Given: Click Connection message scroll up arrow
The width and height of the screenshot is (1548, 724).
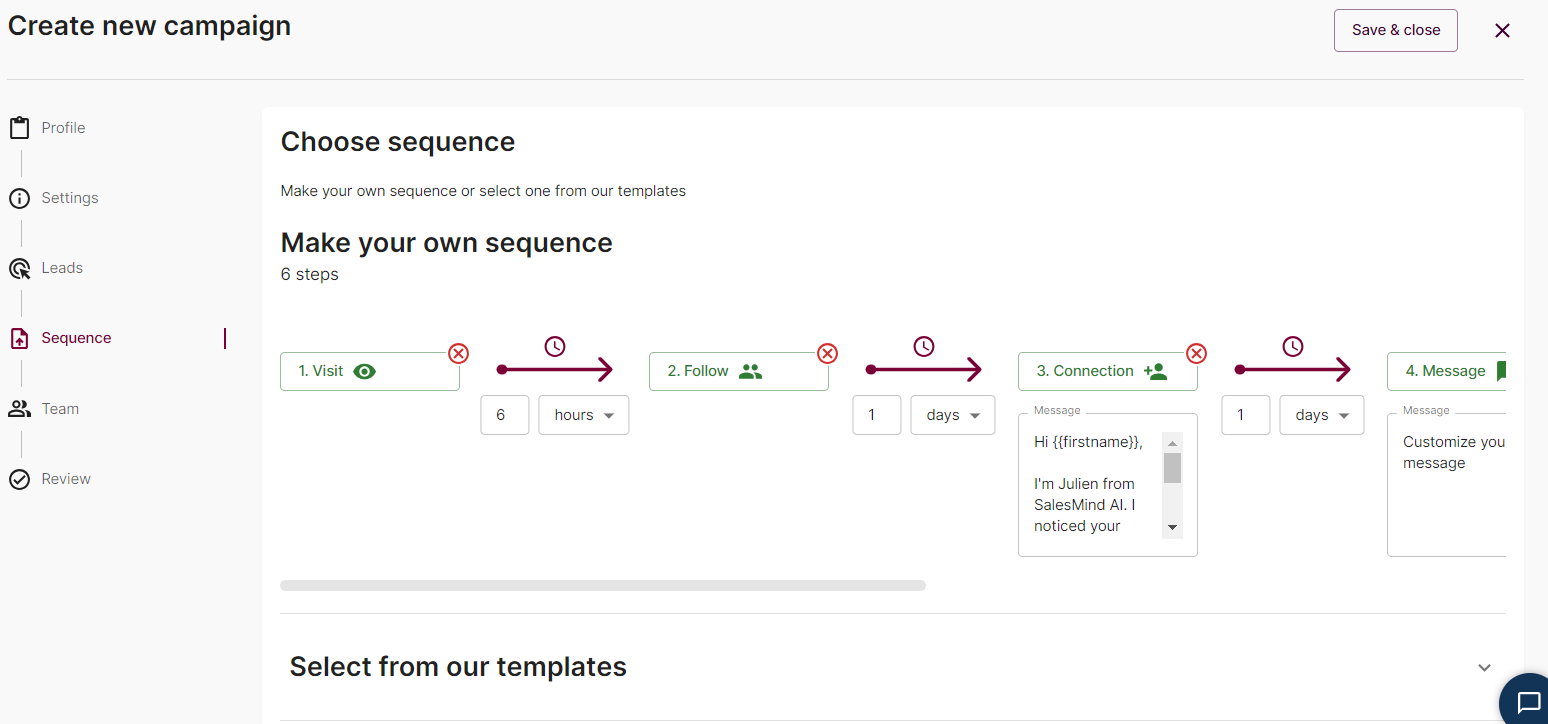Looking at the screenshot, I should [1172, 442].
